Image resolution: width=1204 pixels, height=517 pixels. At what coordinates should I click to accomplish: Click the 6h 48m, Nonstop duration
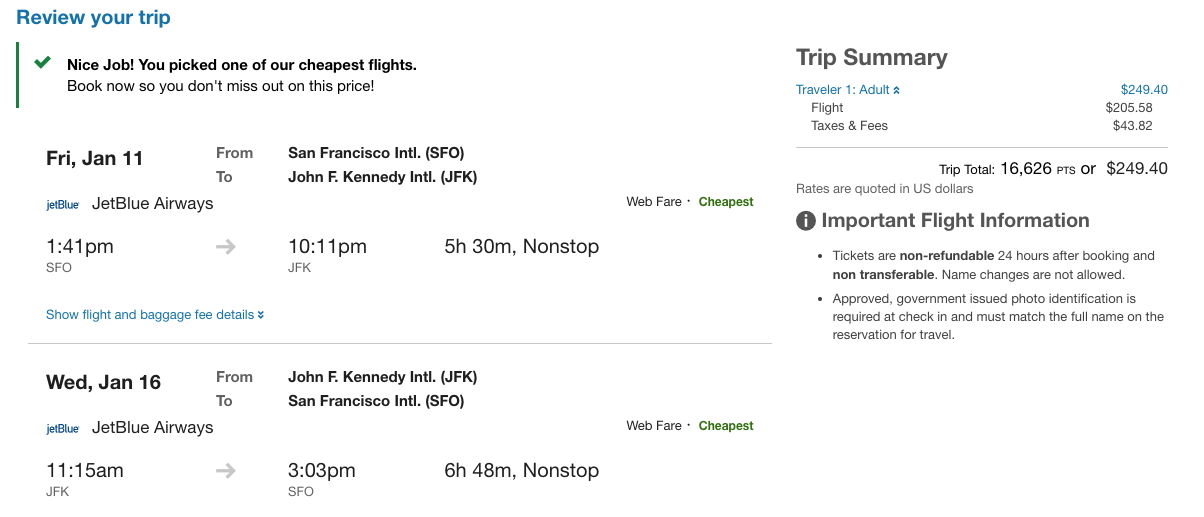(x=521, y=471)
